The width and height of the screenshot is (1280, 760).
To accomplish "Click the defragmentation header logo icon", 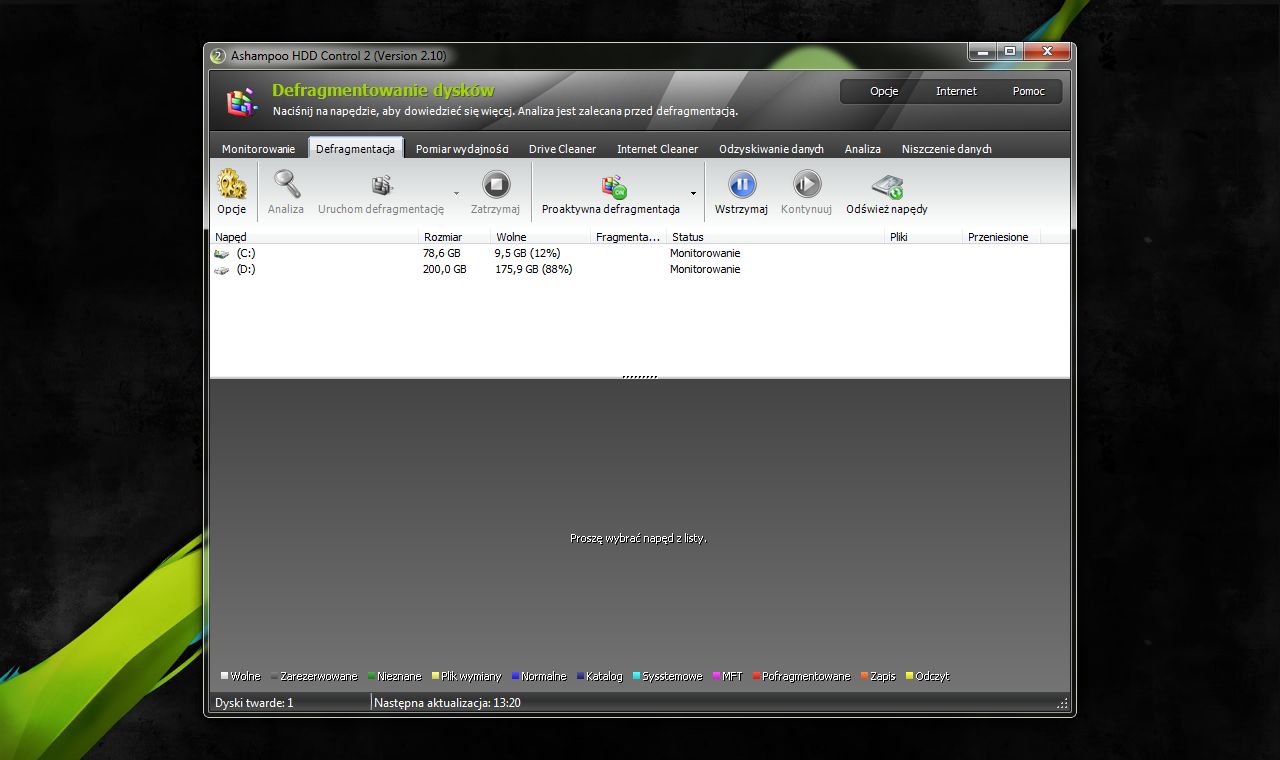I will click(241, 101).
